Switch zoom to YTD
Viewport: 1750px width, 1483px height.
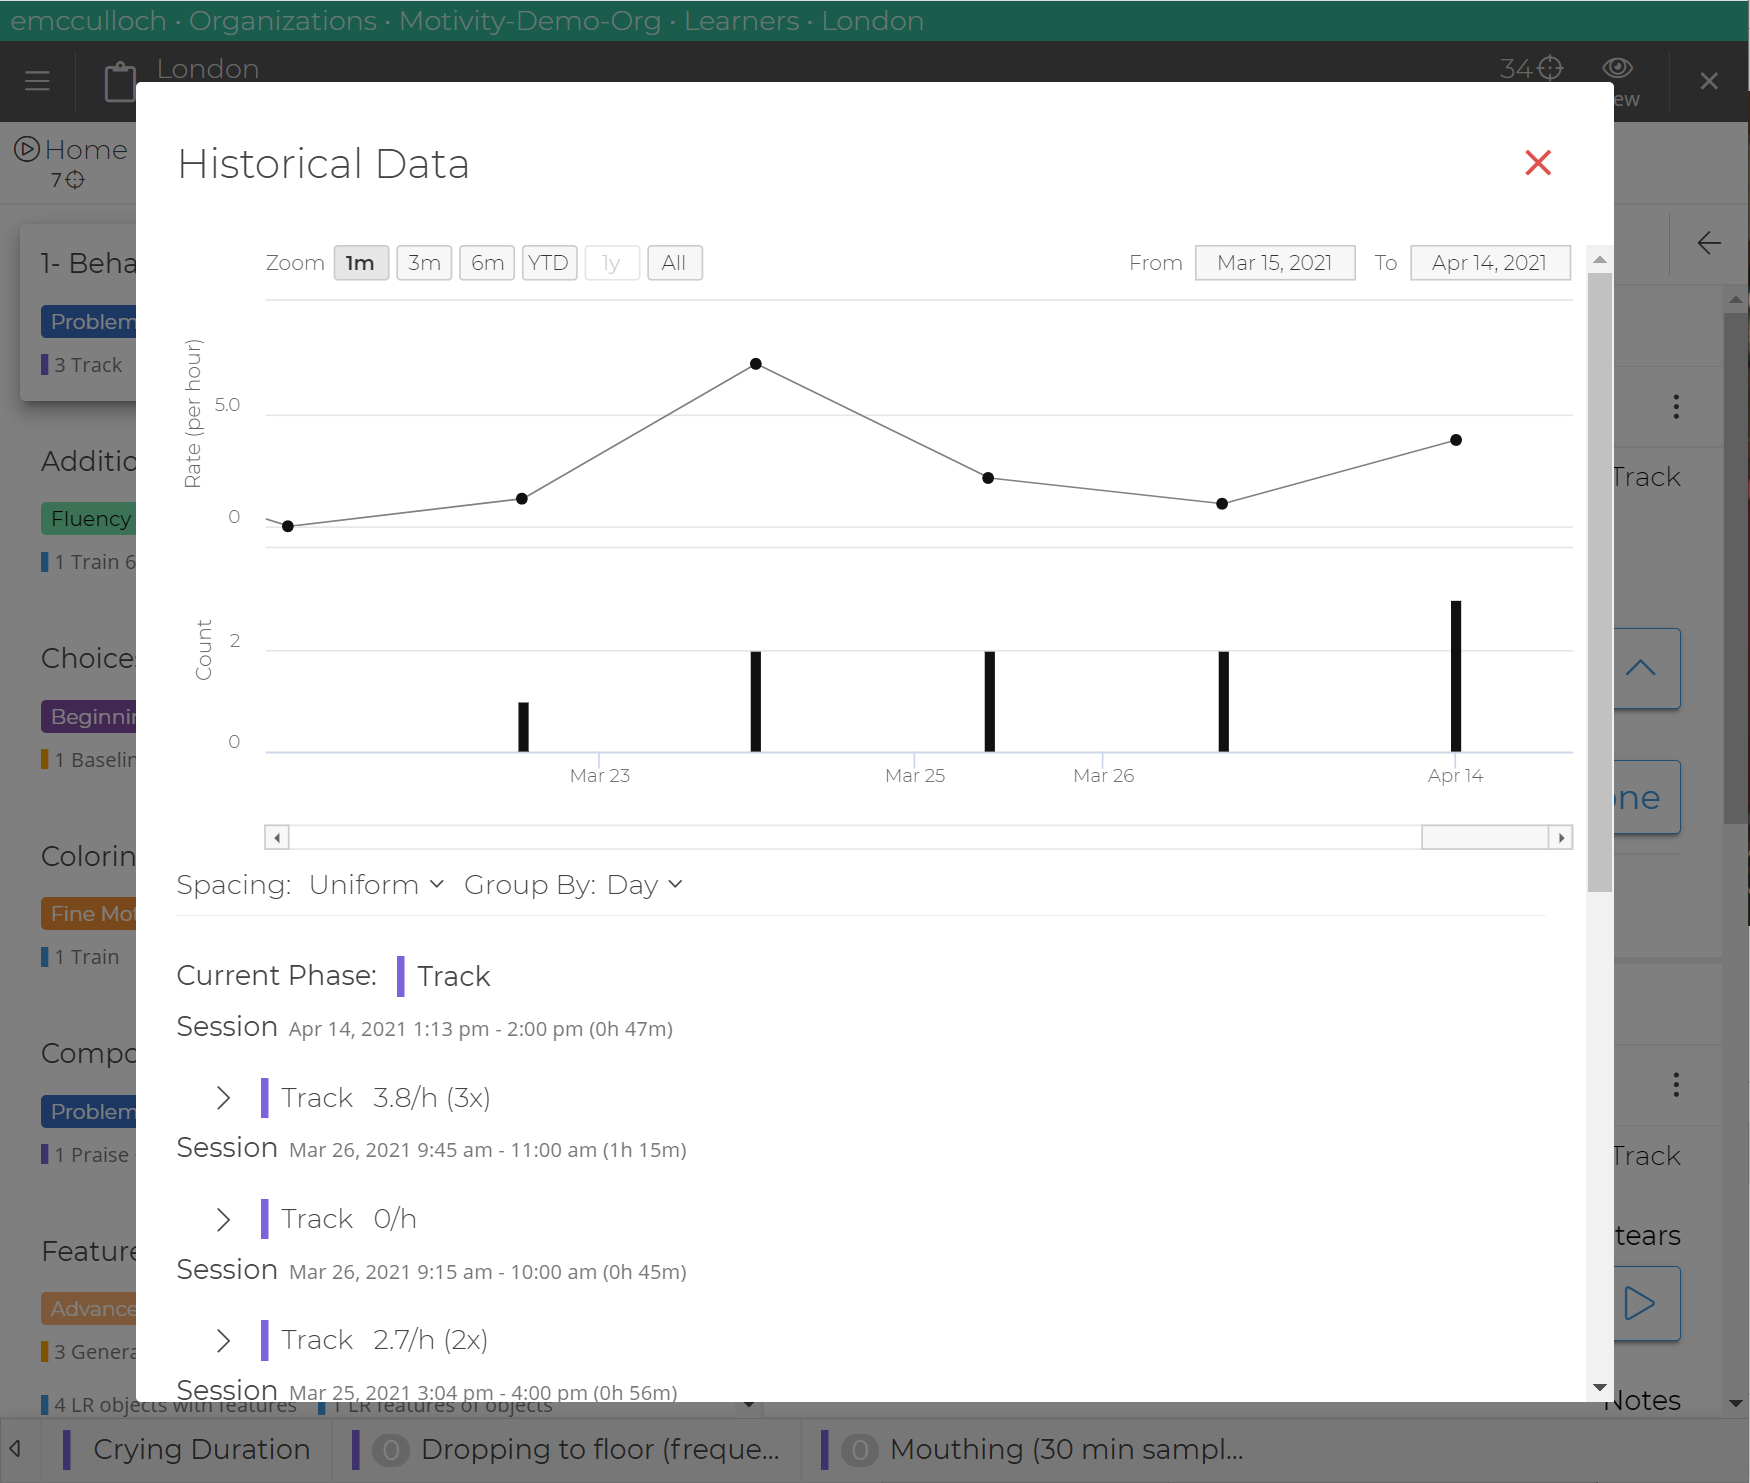tap(549, 262)
